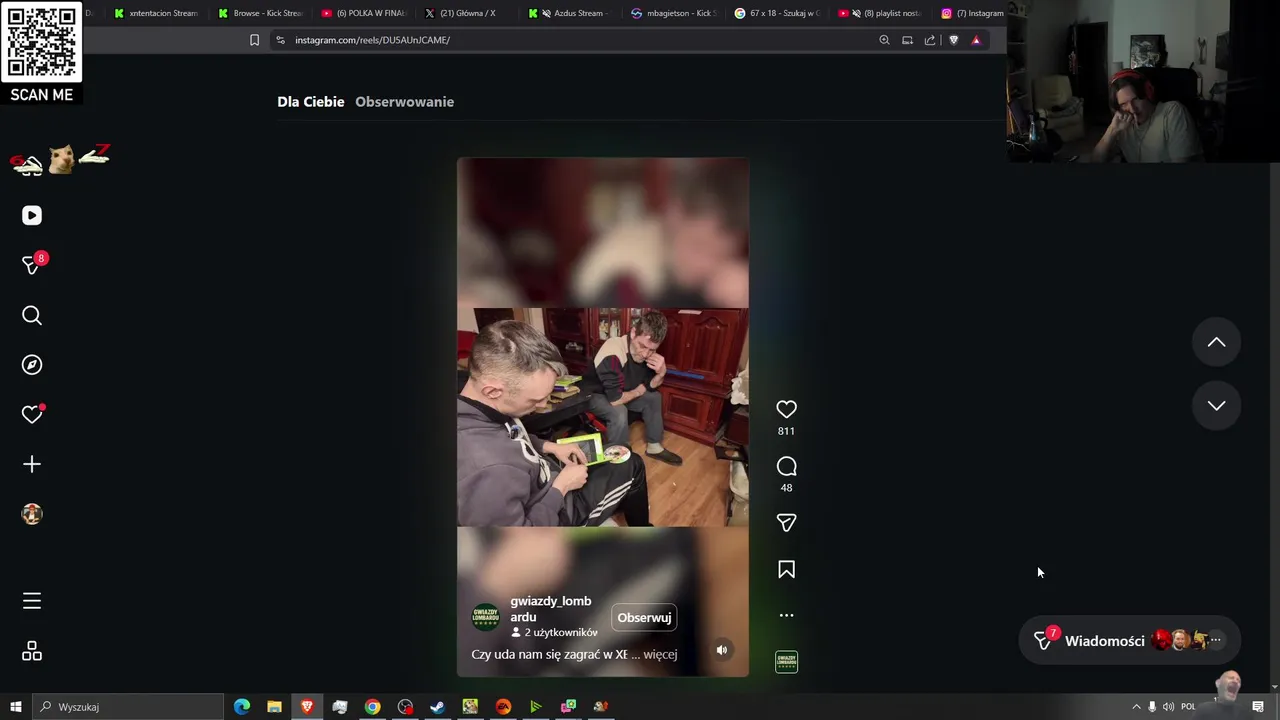Open gwiazdy_lombardu avatar picture
The image size is (1280, 720).
[486, 617]
